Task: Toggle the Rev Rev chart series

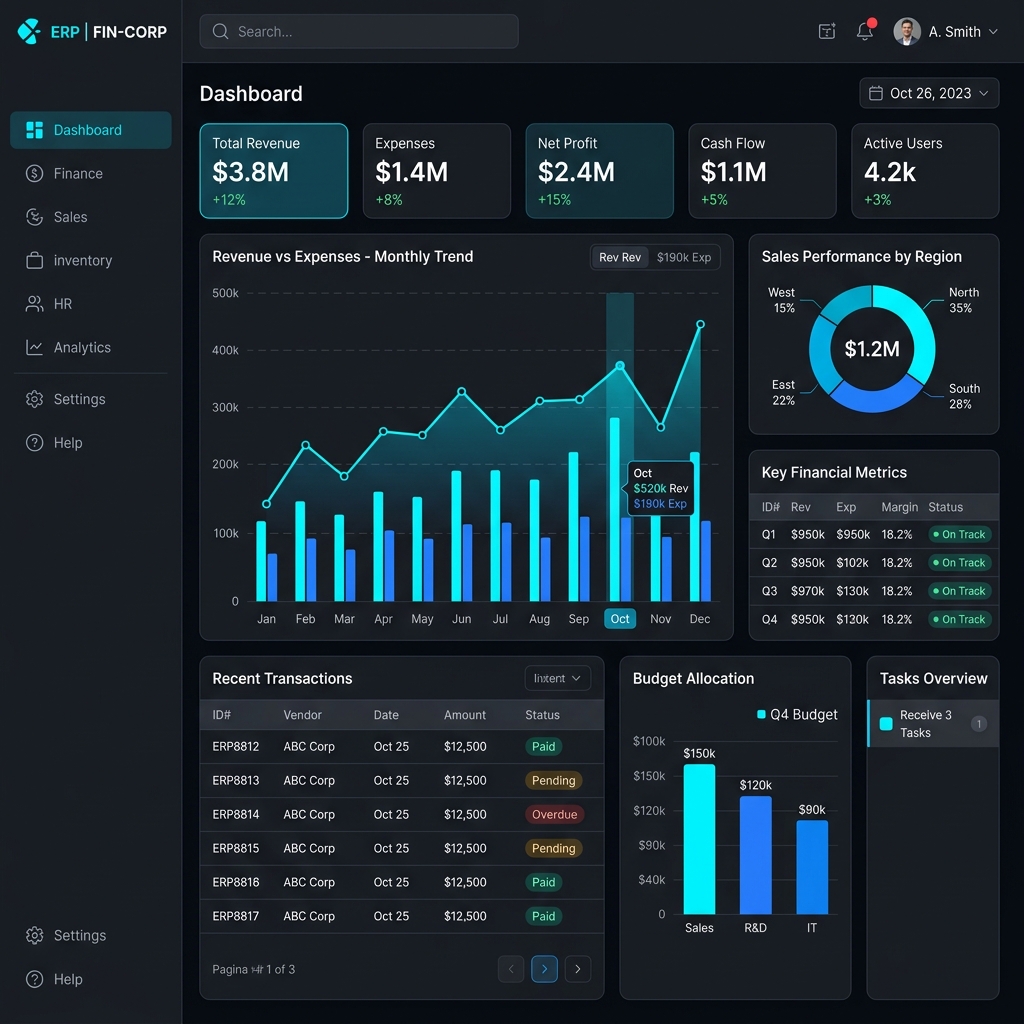Action: (x=620, y=257)
